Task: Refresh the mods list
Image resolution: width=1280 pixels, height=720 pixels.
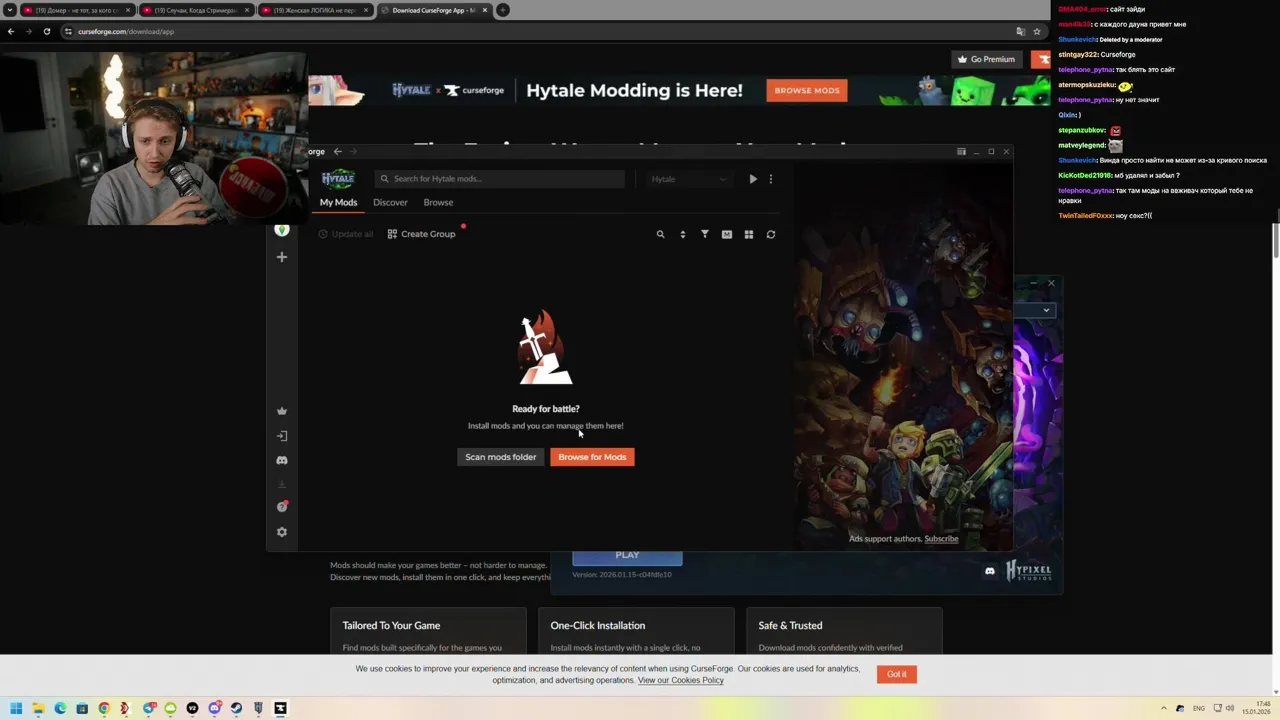Action: pos(771,234)
